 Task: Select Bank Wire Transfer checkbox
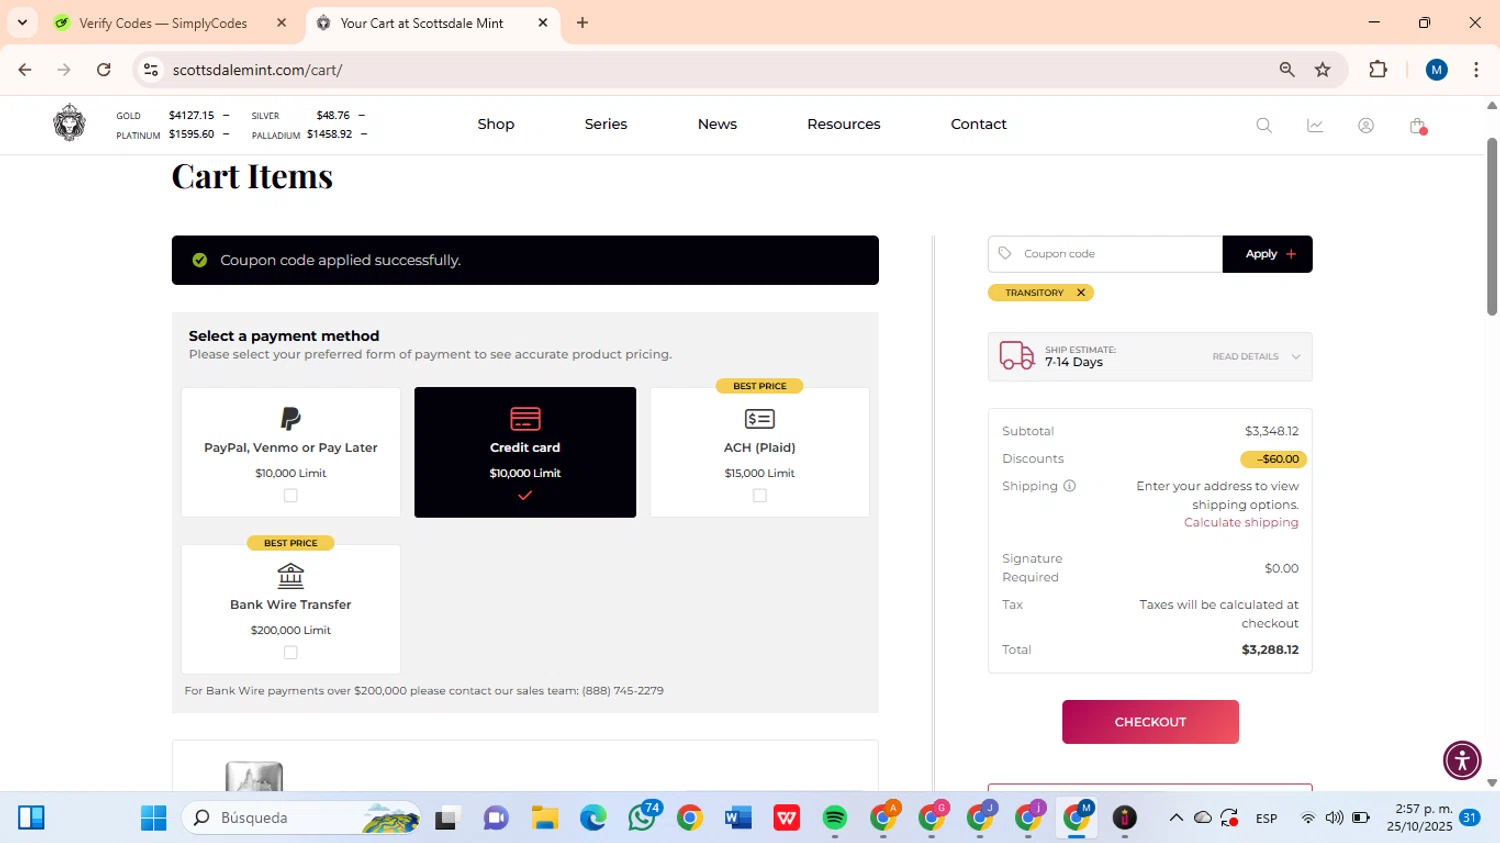pos(290,653)
